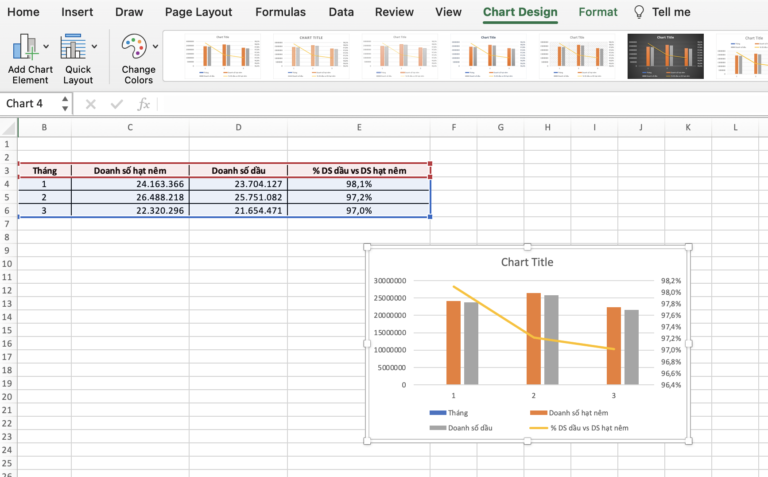This screenshot has width=768, height=477.
Task: Select column E header
Action: (x=359, y=128)
